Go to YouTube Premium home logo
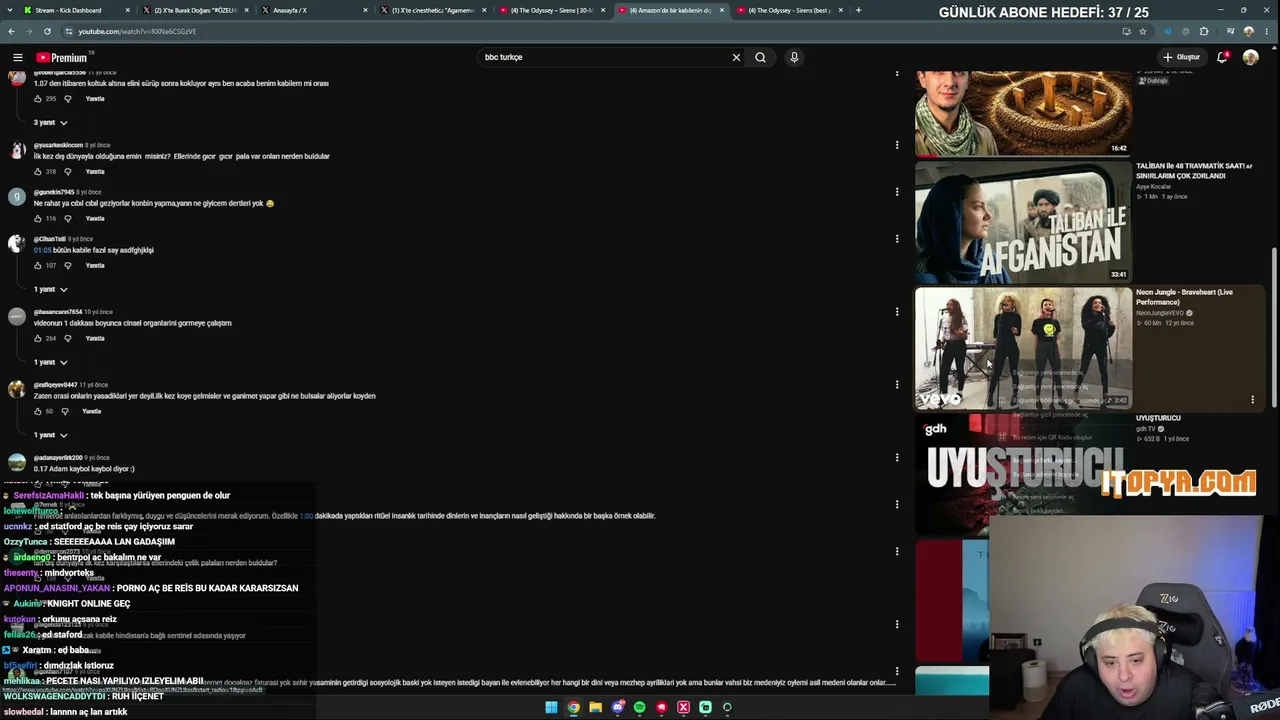 (x=62, y=57)
